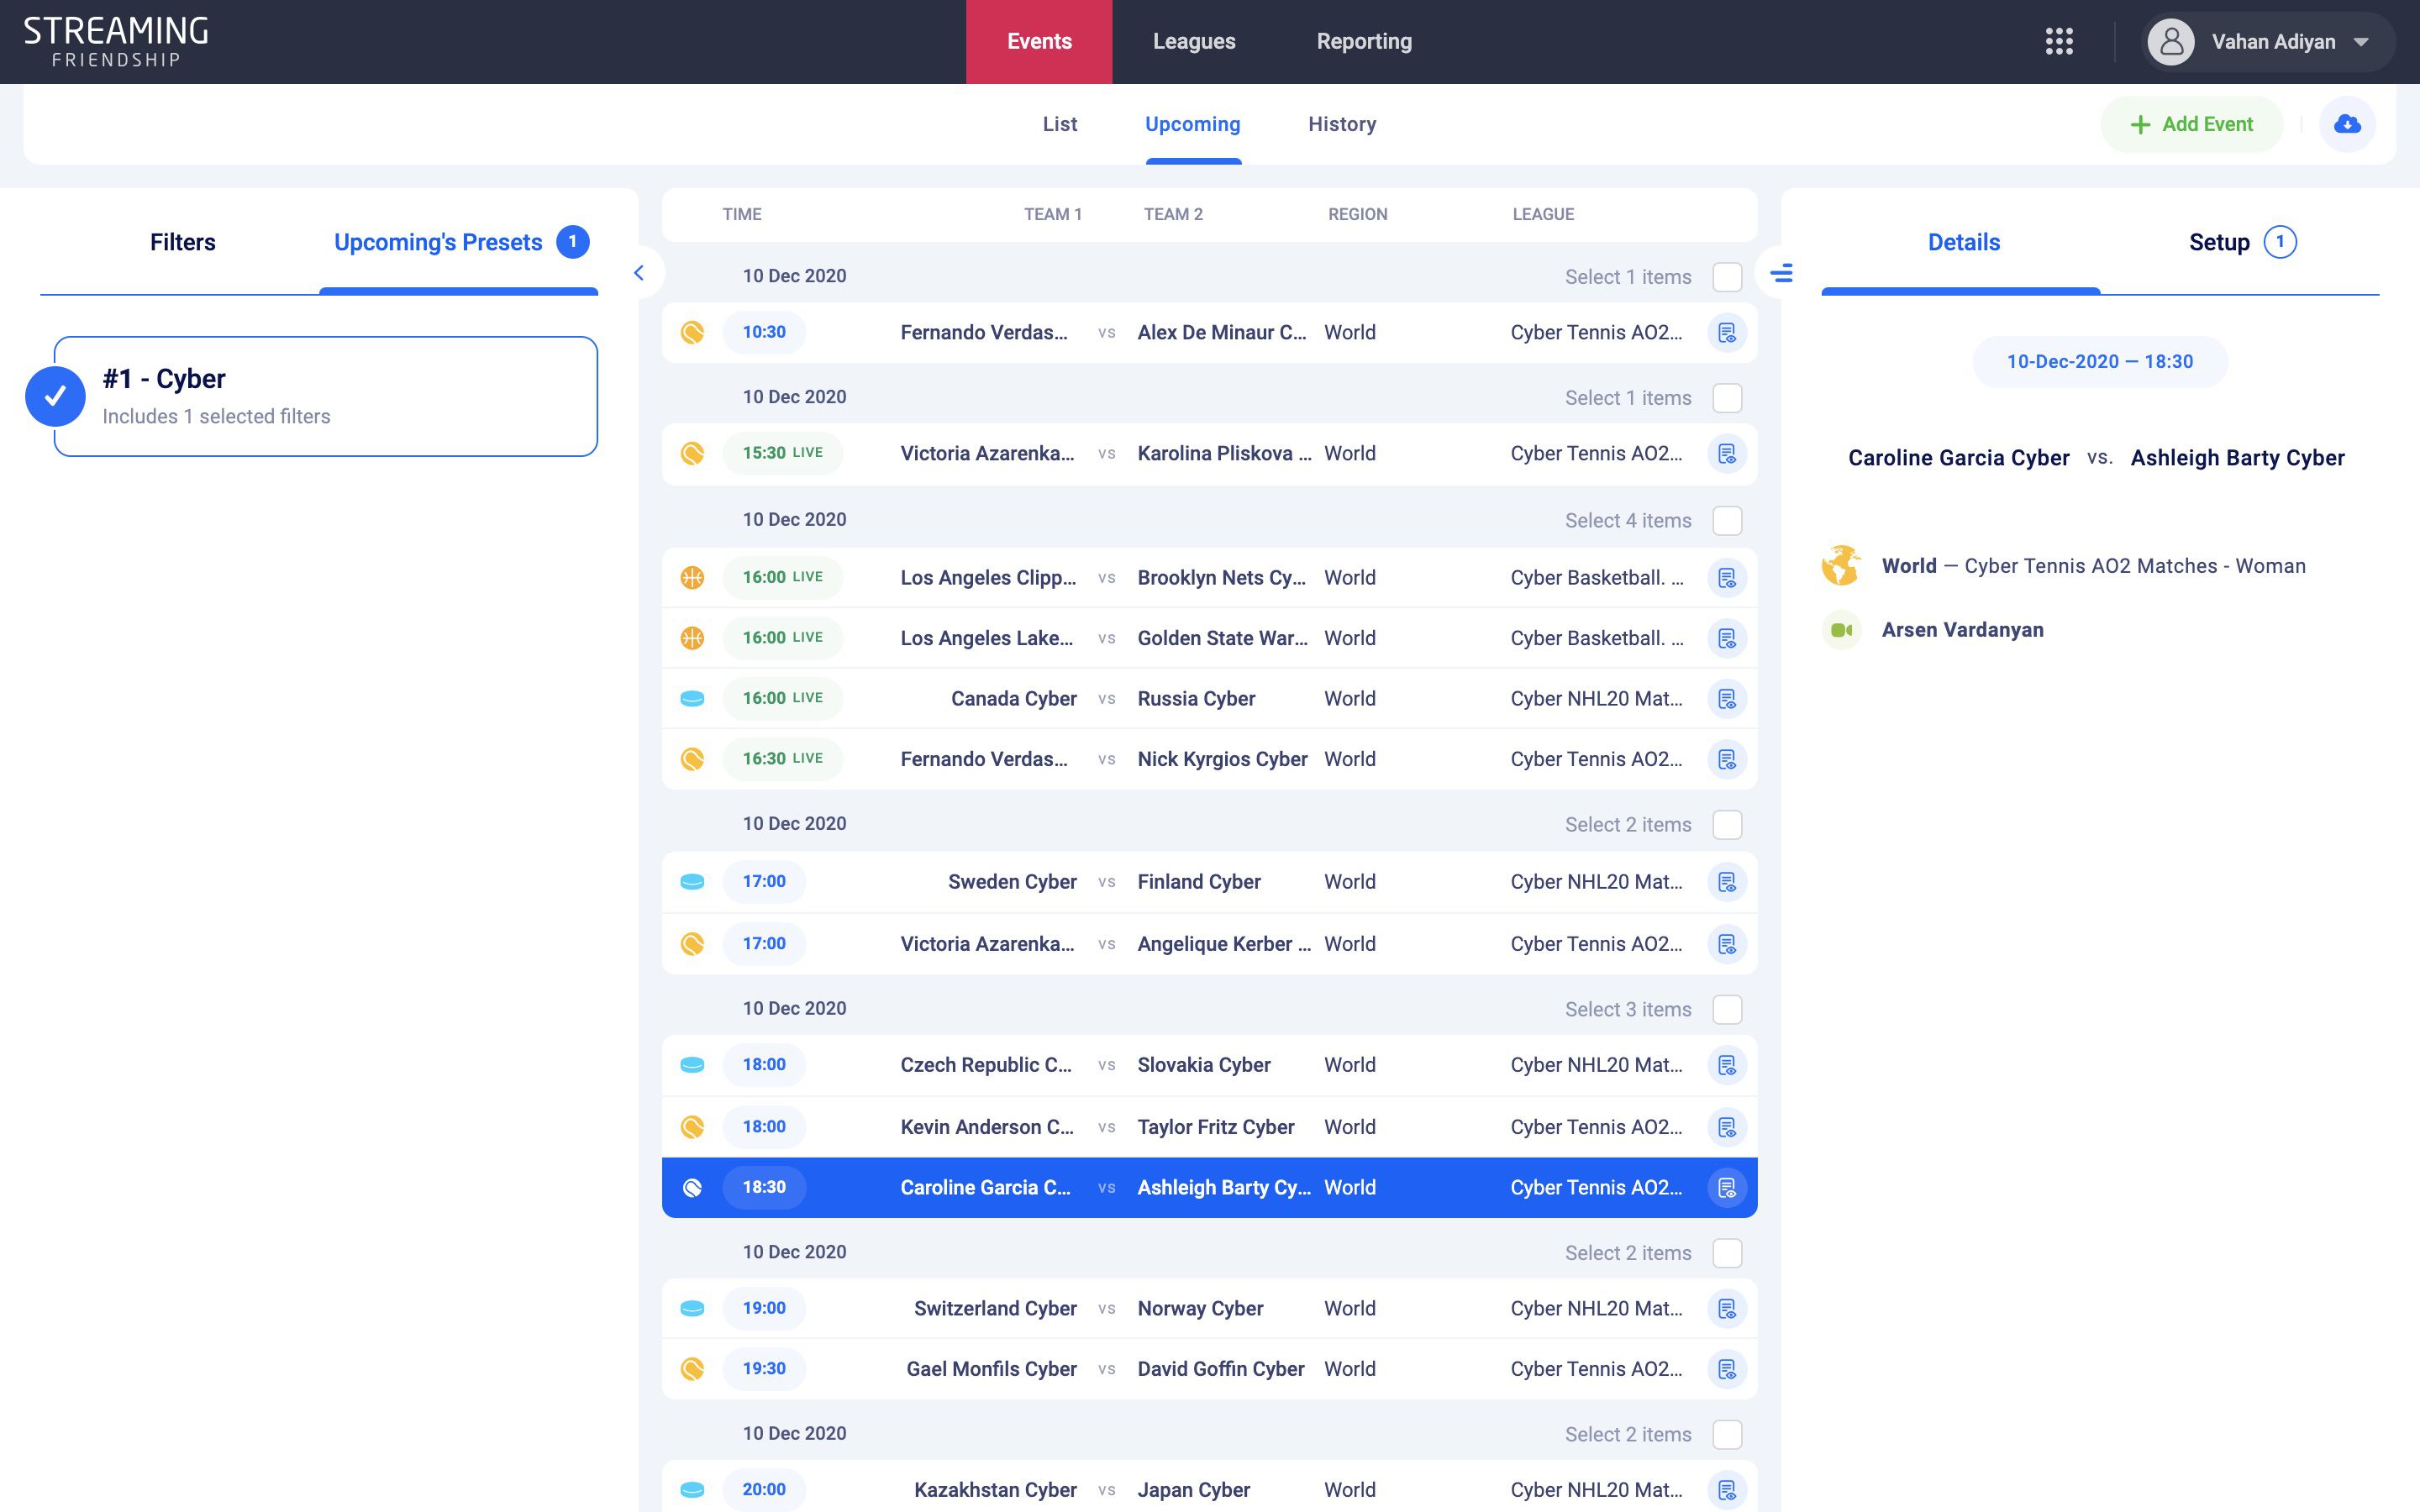Click 'Kazakhstan Cyber' team name

point(995,1490)
